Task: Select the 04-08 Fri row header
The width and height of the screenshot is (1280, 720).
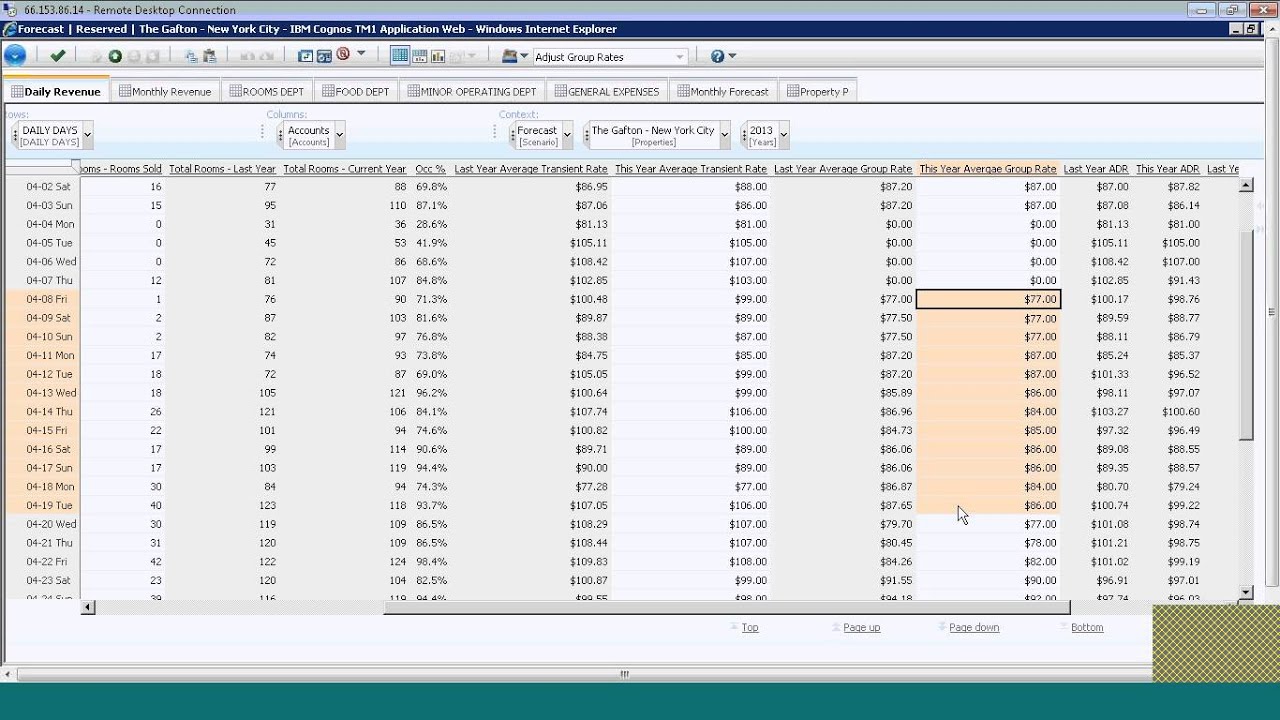Action: (x=41, y=299)
